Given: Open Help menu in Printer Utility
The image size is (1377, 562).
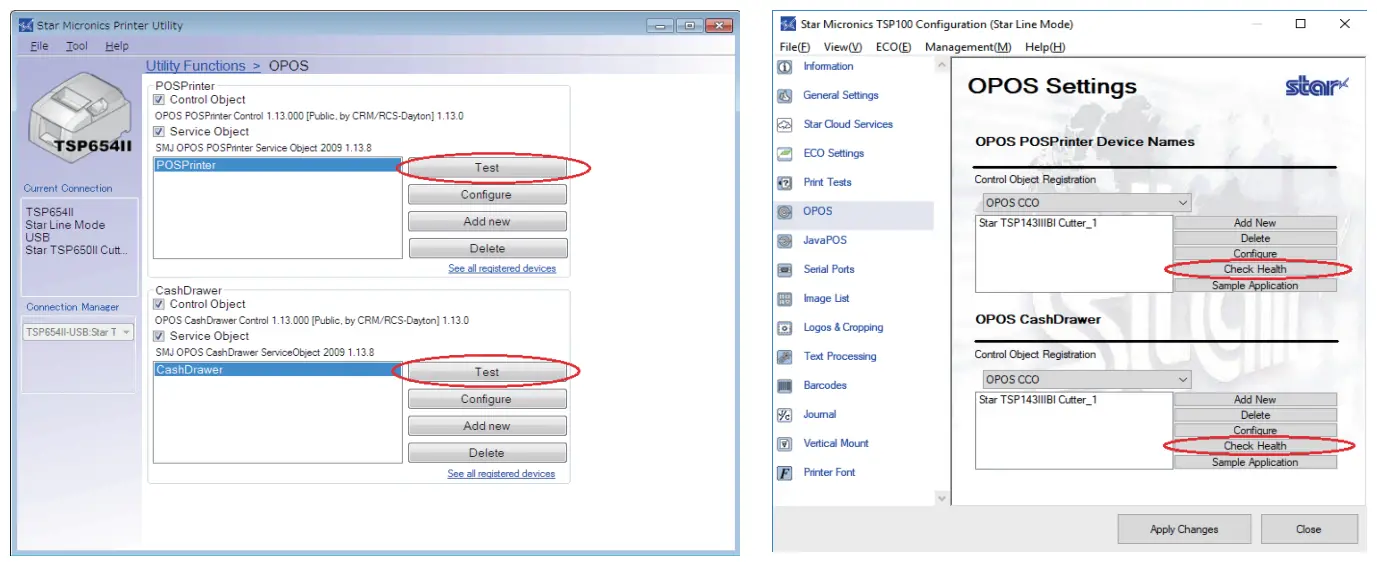Looking at the screenshot, I should [117, 46].
